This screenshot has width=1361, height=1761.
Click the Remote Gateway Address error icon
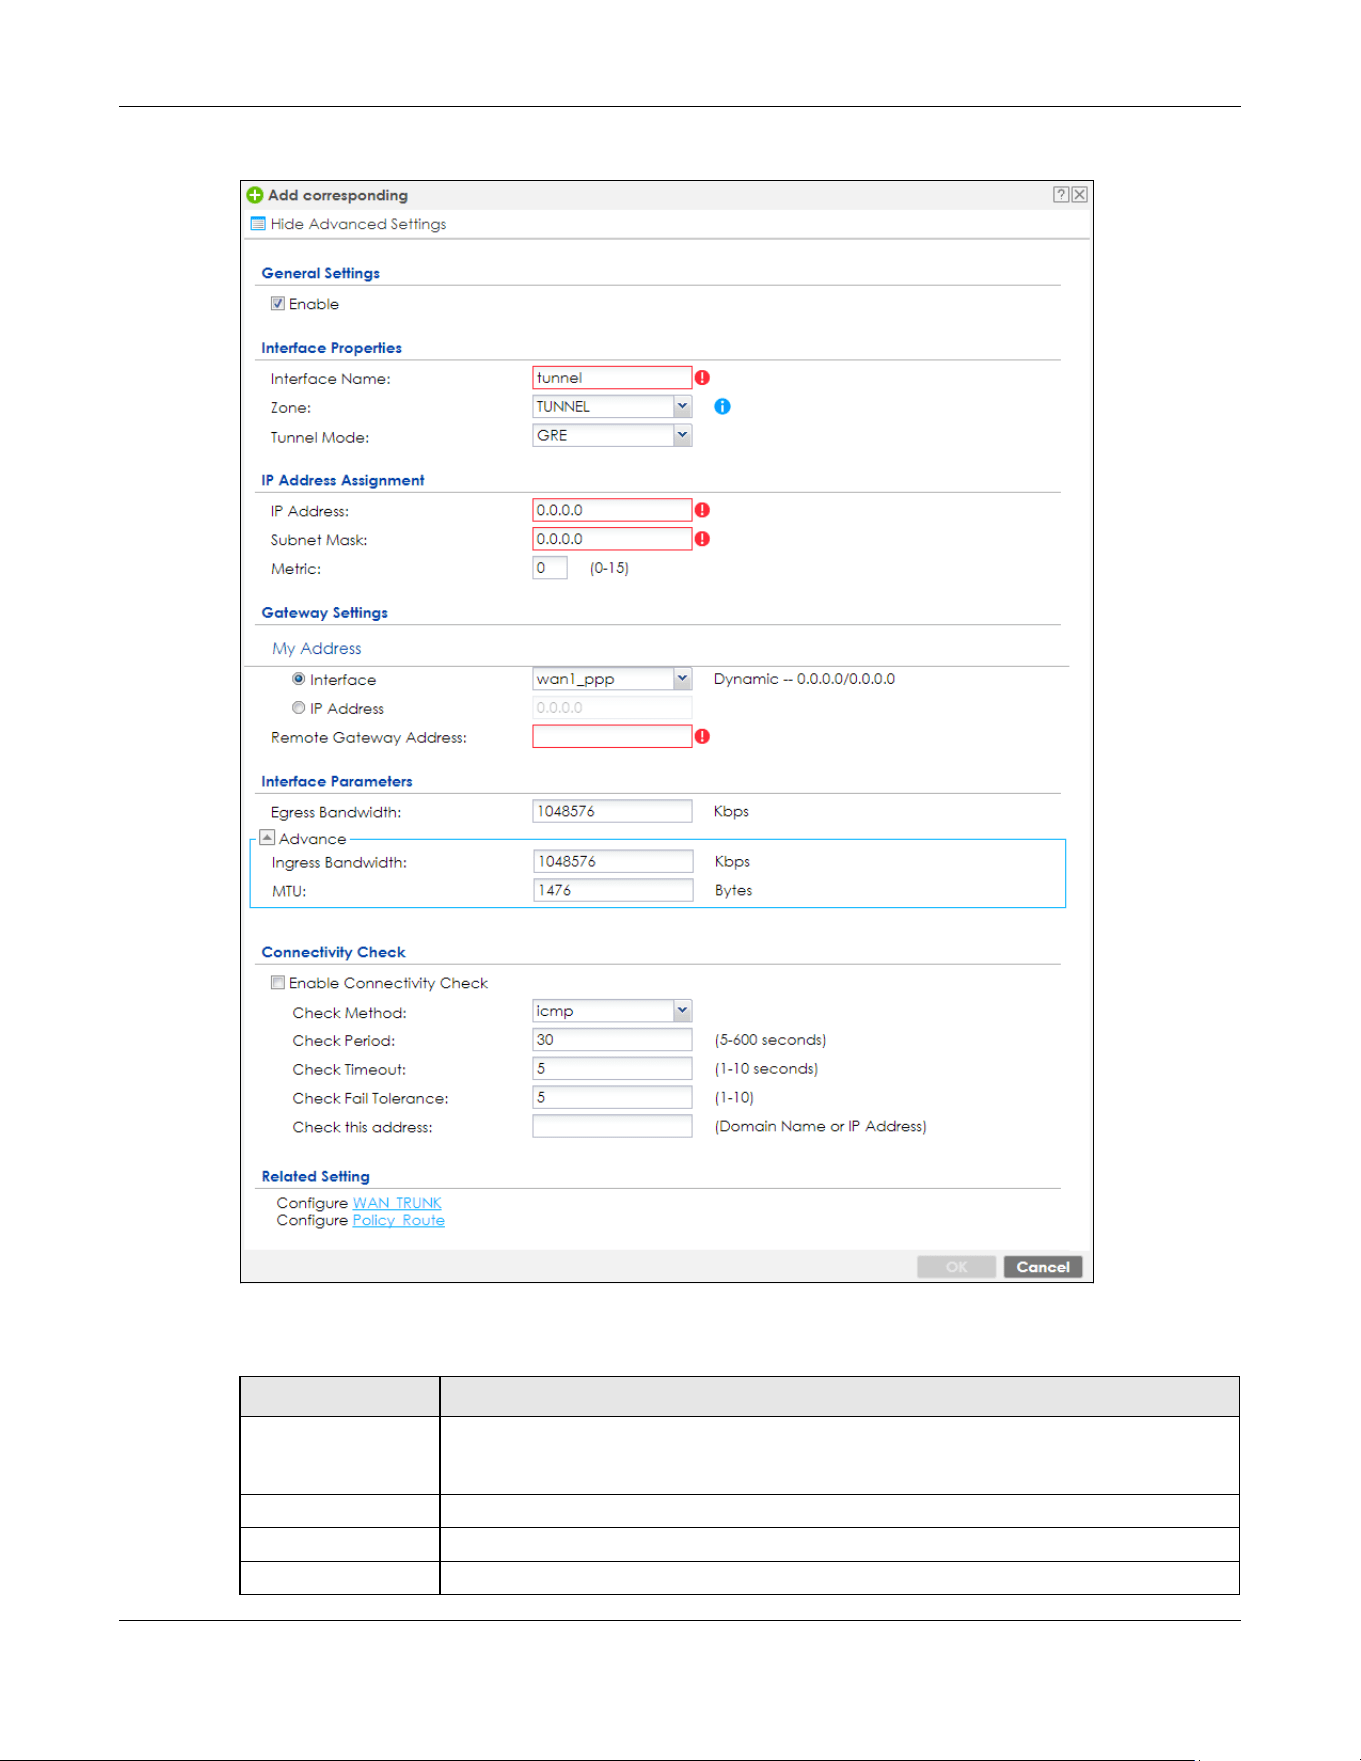[x=702, y=737]
